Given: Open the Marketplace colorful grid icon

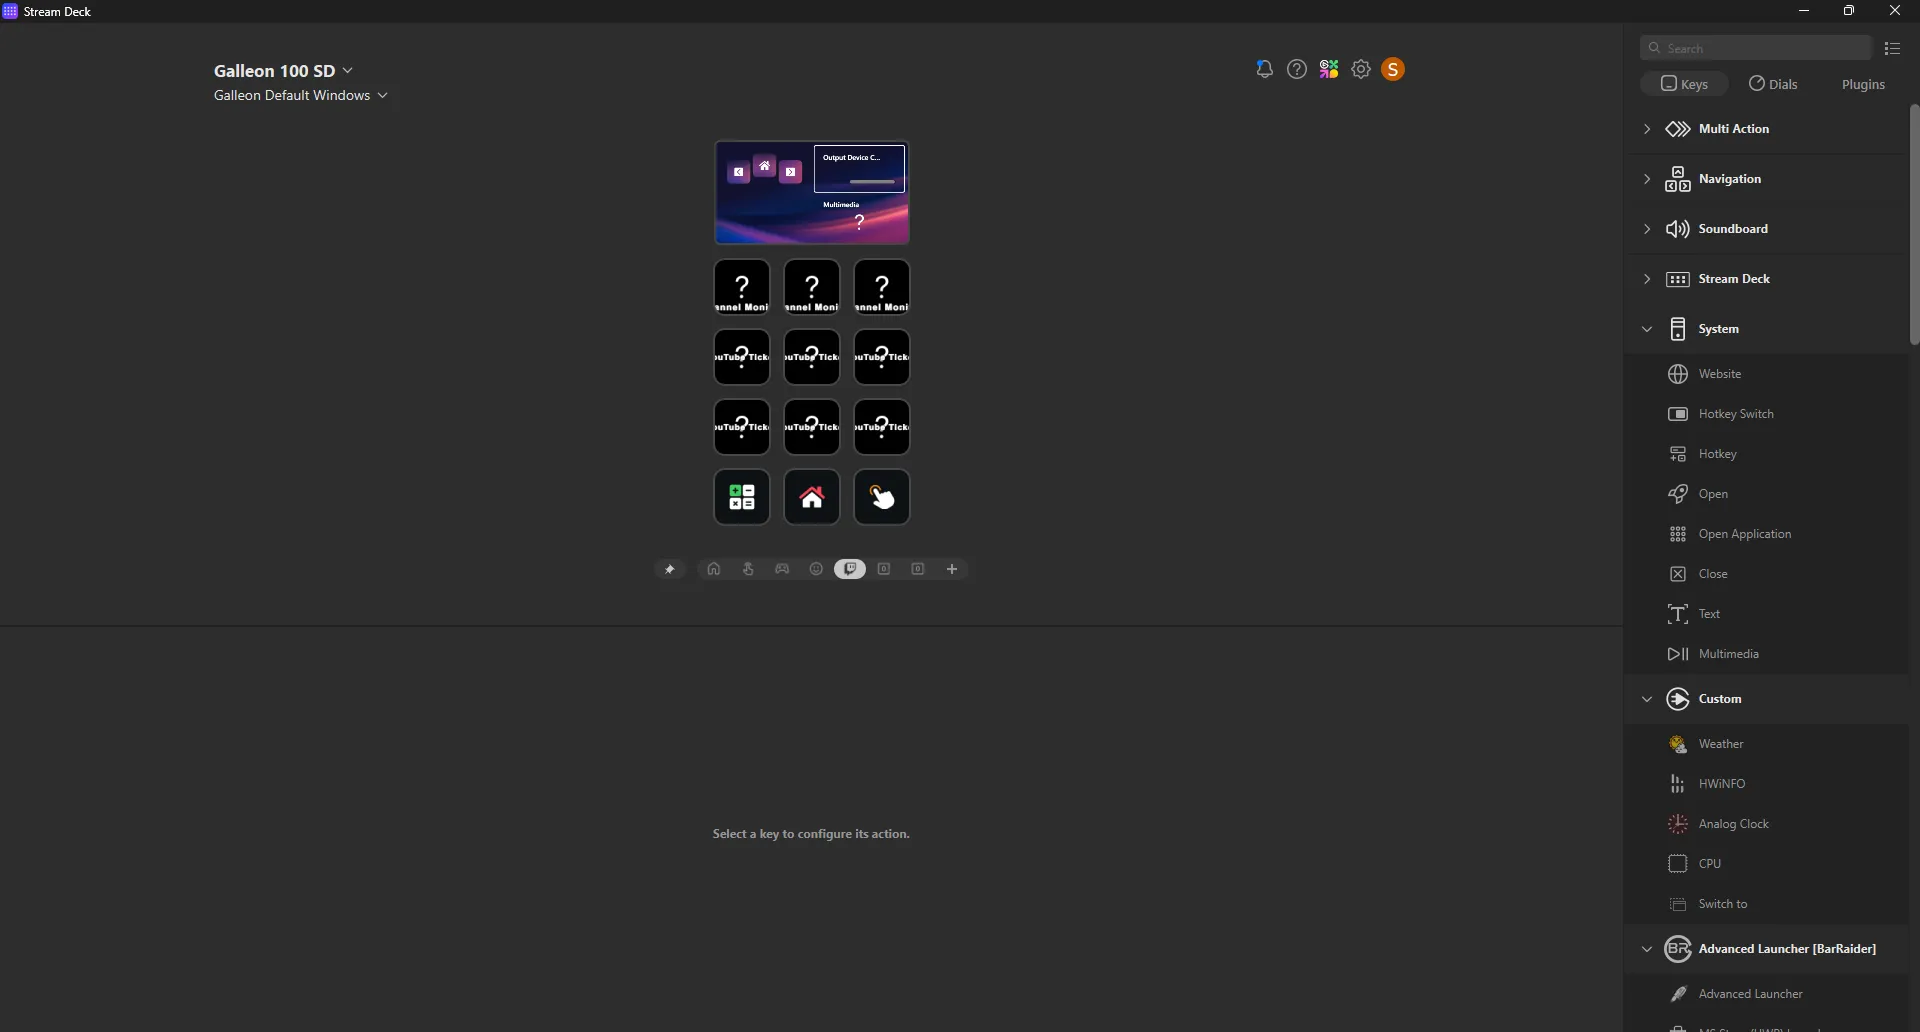Looking at the screenshot, I should (1329, 69).
